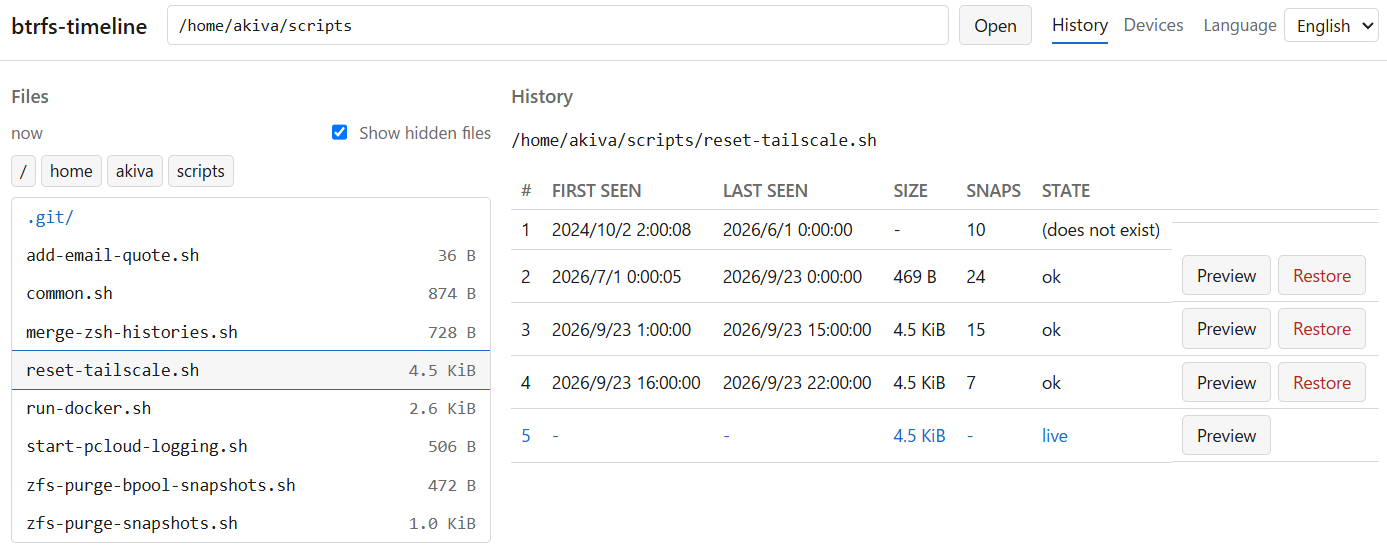
Task: Click the root / breadcrumb
Action: [x=23, y=171]
